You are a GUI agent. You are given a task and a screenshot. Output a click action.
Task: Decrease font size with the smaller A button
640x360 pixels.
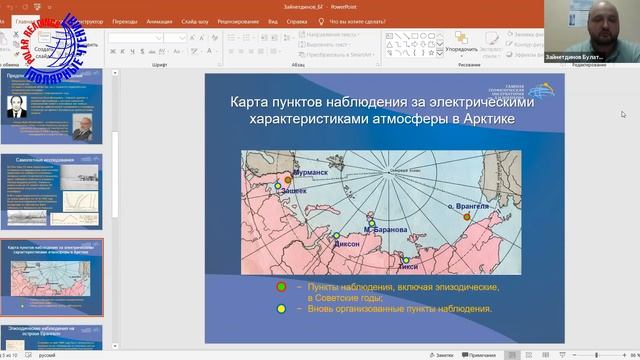pos(202,38)
